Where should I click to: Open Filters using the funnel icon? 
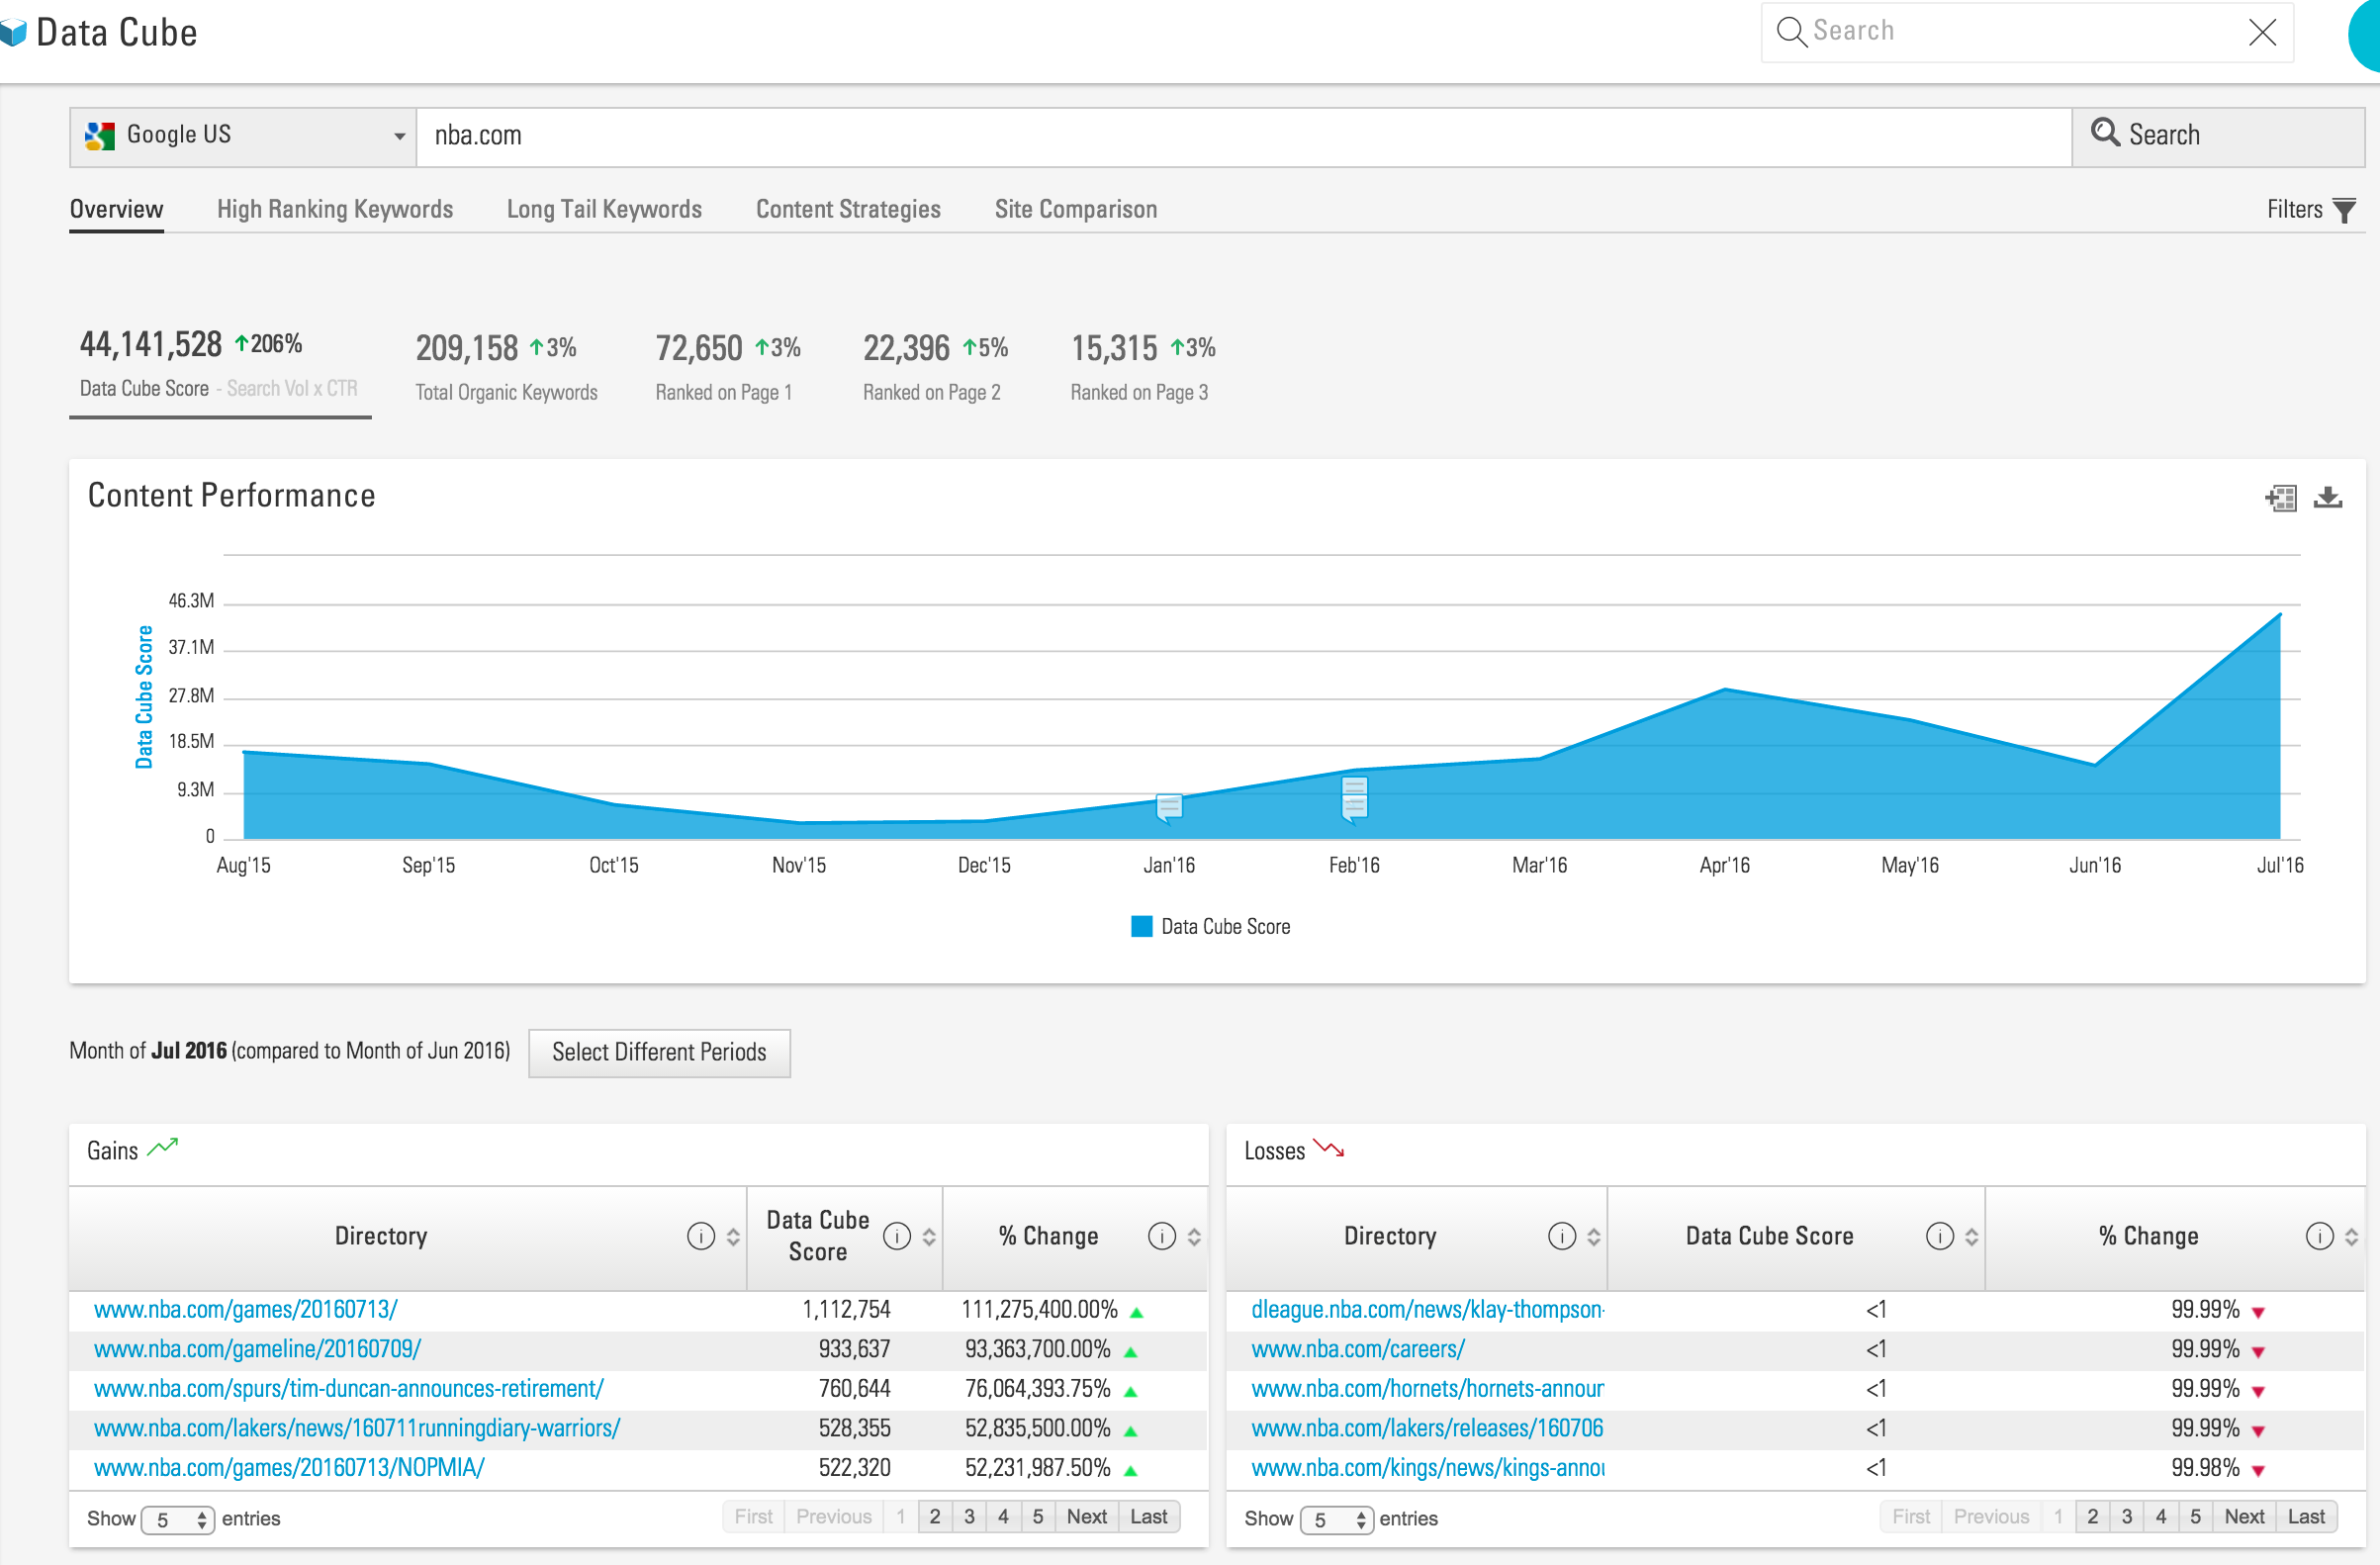click(x=2347, y=209)
